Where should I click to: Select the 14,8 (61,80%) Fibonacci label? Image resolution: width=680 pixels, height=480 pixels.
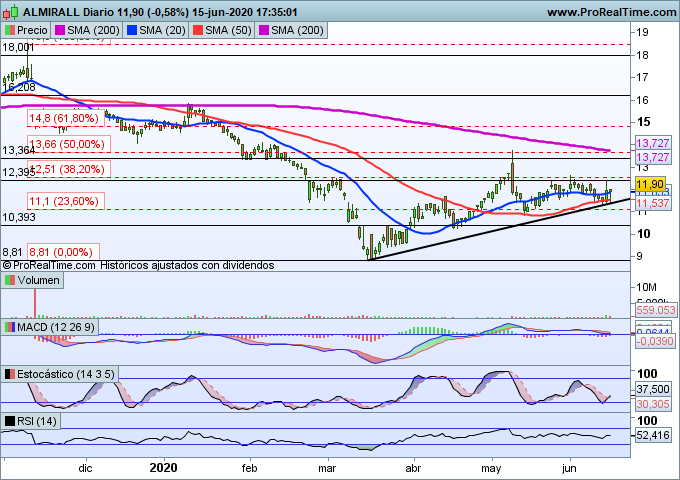65,118
